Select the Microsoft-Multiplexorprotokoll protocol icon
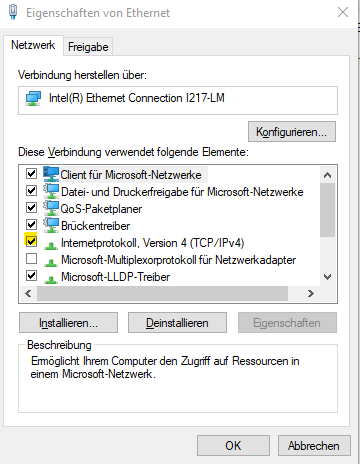Viewport: 360px width, 464px height. (x=51, y=263)
